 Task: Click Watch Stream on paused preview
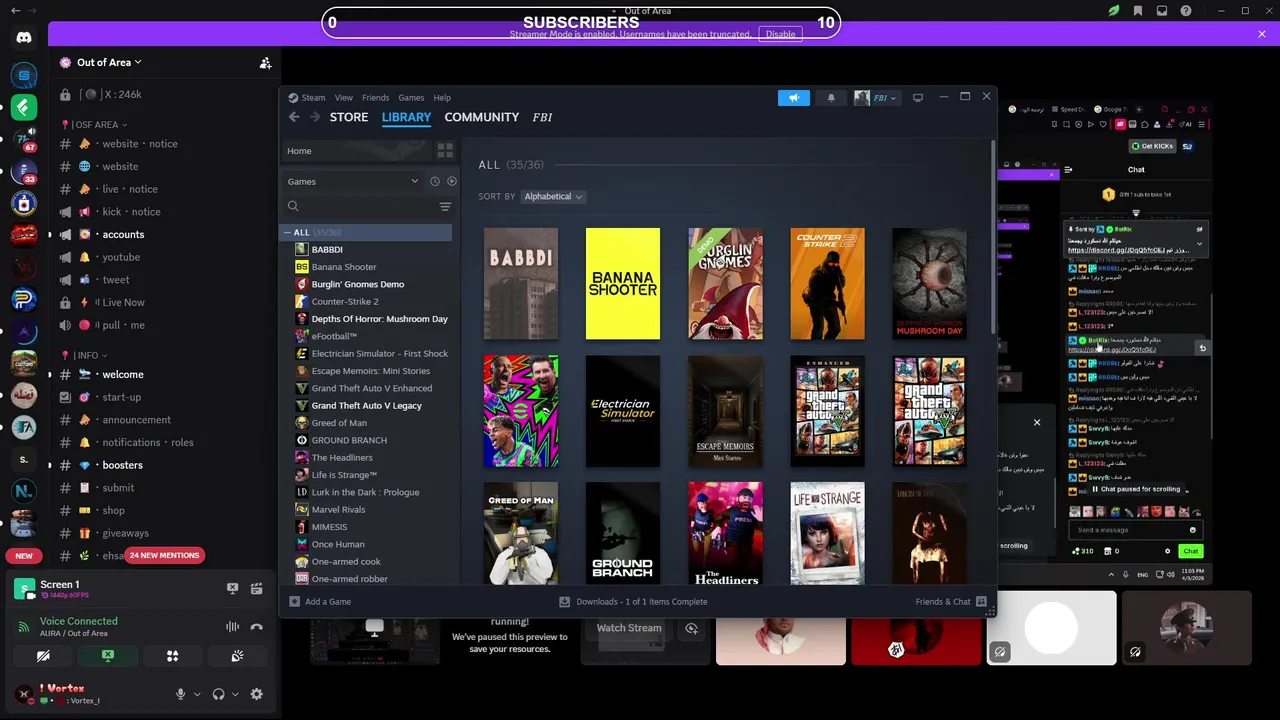pyautogui.click(x=629, y=628)
